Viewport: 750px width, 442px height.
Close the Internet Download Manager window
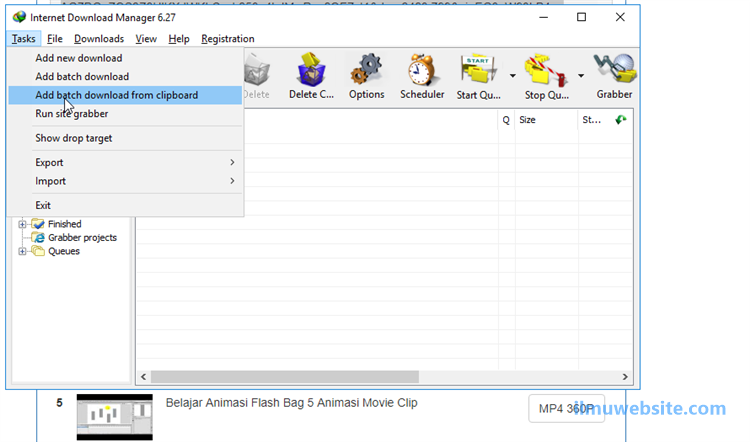(x=620, y=17)
